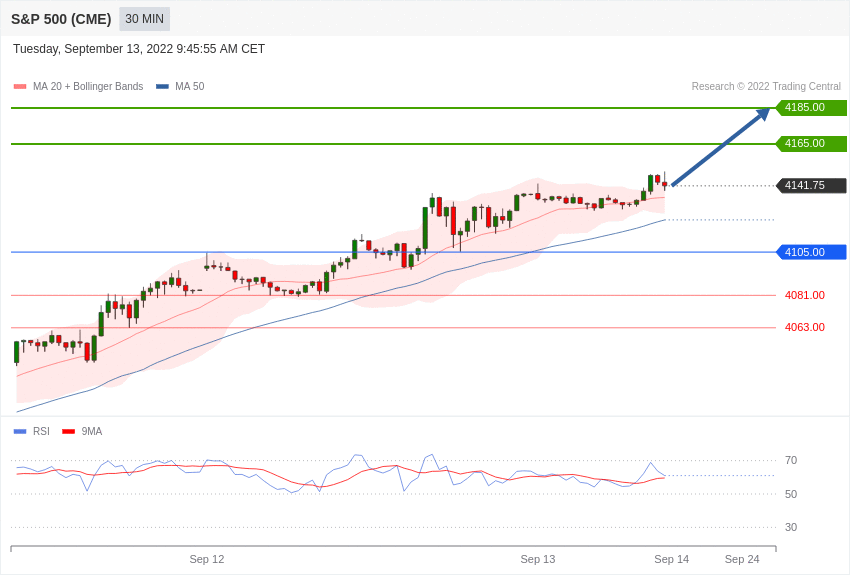This screenshot has height=576, width=850.
Task: Click the Sep 12 date axis label
Action: click(207, 559)
